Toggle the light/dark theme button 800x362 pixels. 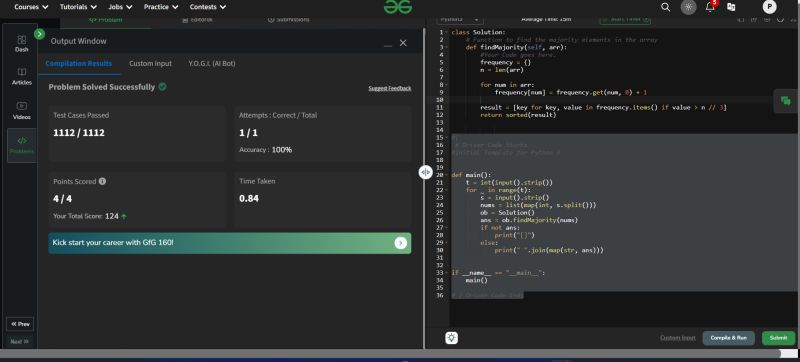[x=688, y=7]
